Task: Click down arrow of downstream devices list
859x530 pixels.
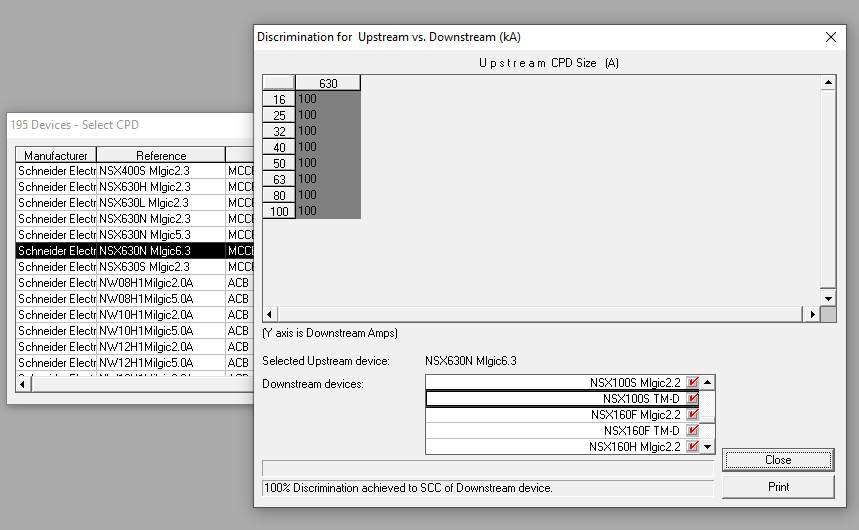Action: point(707,447)
